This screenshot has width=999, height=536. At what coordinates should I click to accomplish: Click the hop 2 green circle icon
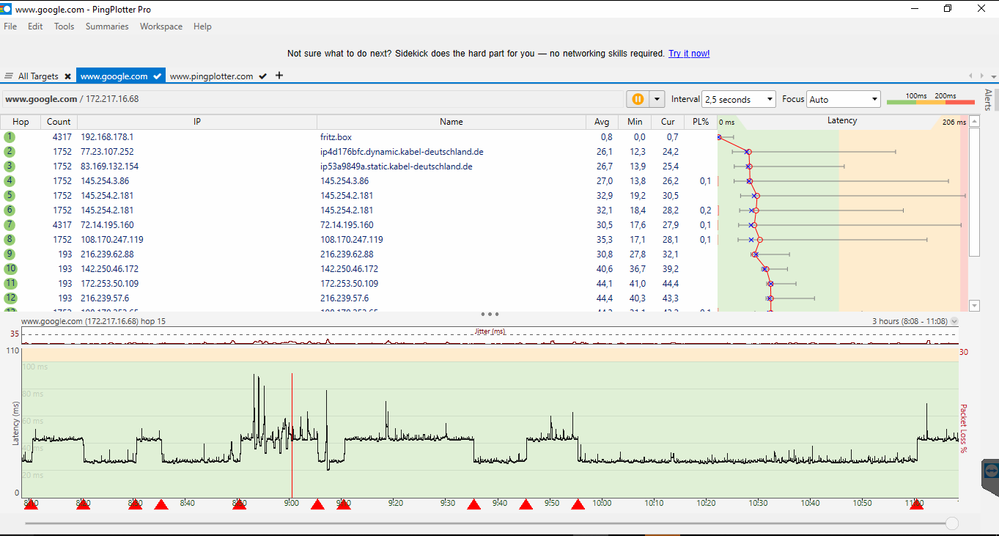tap(10, 152)
